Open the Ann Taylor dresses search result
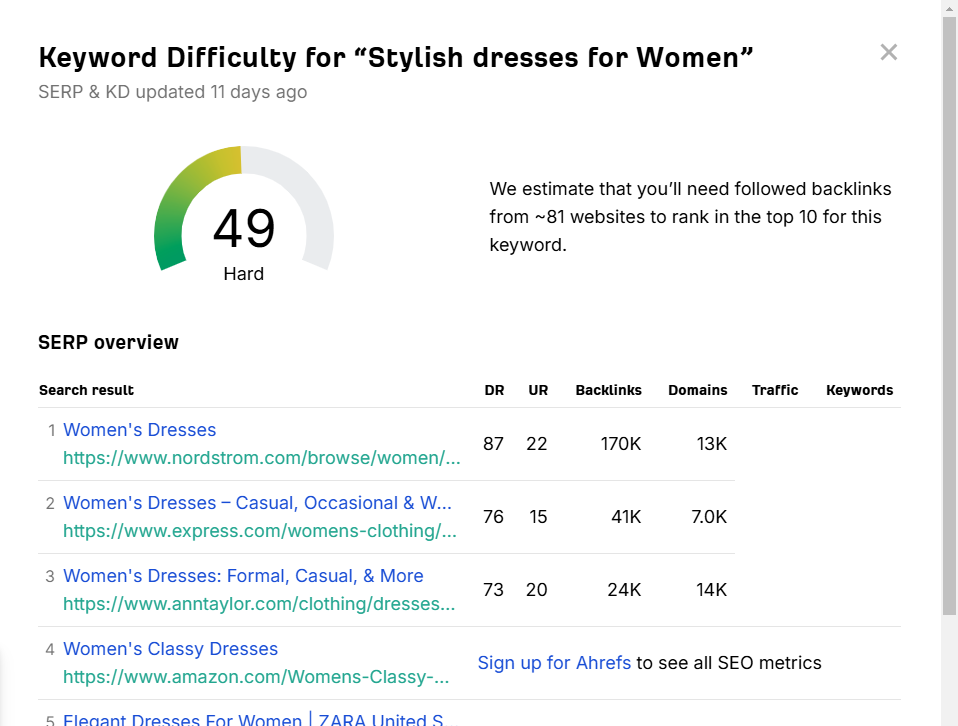This screenshot has width=958, height=726. point(243,576)
